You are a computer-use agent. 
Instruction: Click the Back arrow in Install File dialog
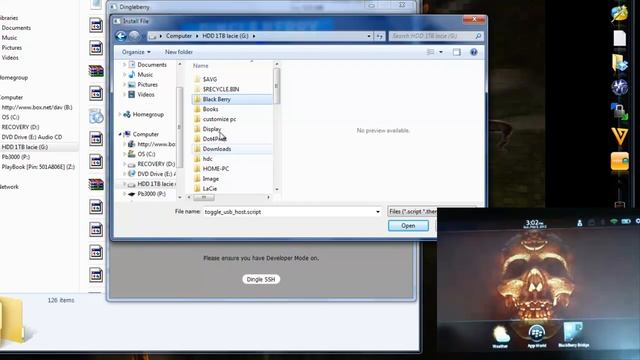tap(121, 36)
